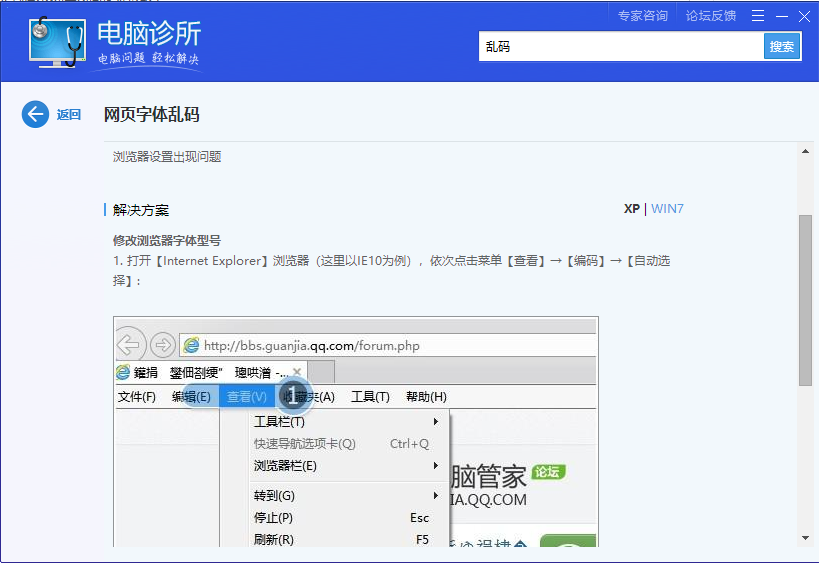Expand the 浏览器栏(E) submenu arrow
819x563 pixels.
(x=436, y=466)
